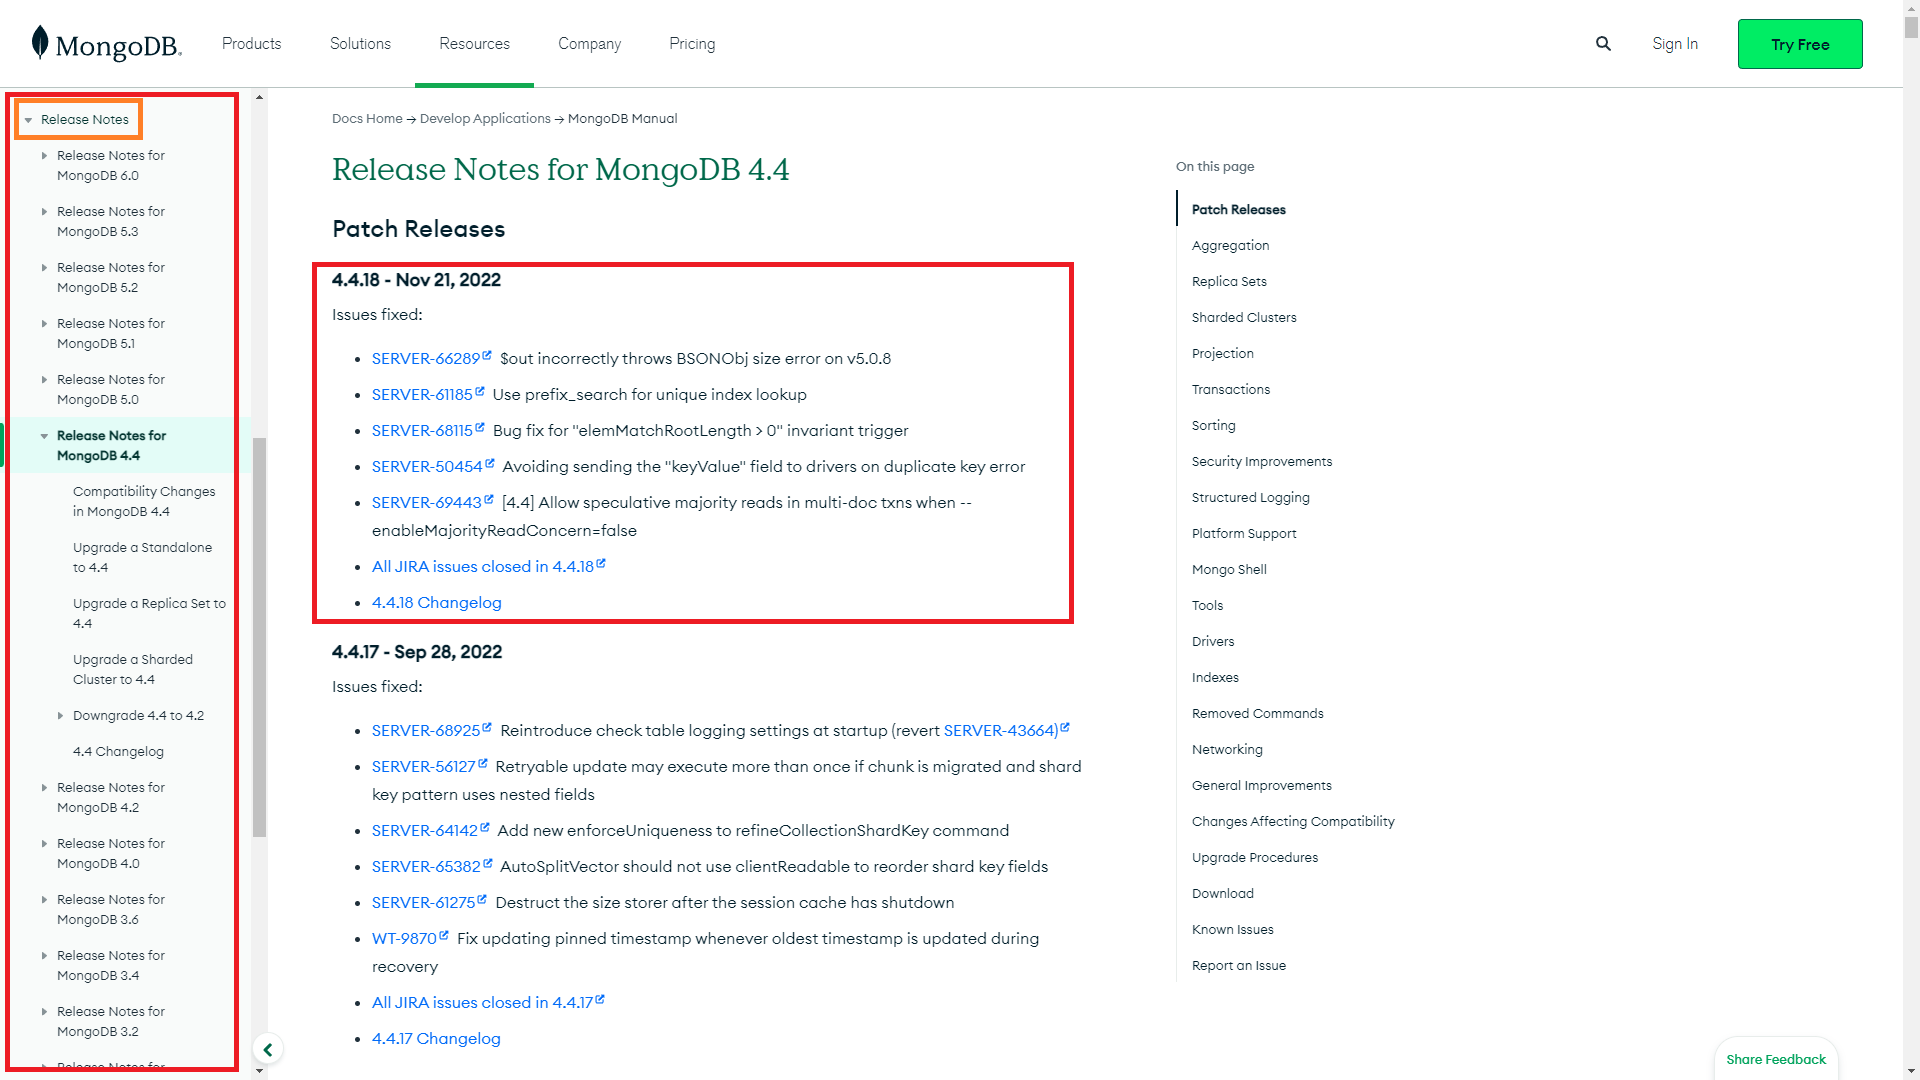
Task: Collapse Release Notes for MongoDB 4.4
Action: point(44,436)
